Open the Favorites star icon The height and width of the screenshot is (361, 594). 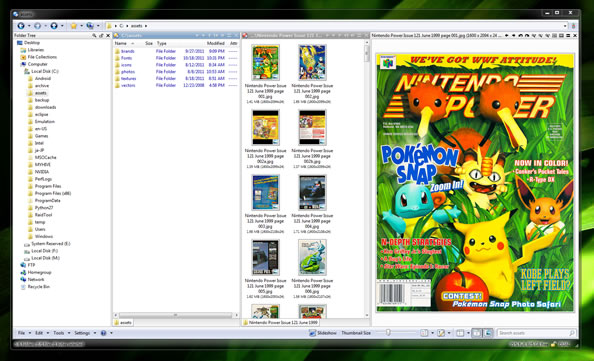coord(74,26)
